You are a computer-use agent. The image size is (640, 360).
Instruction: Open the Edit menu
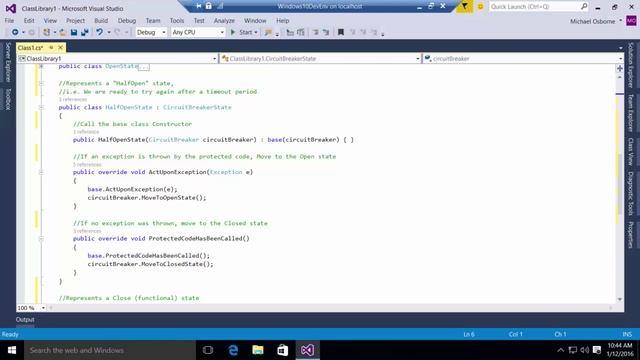[x=29, y=20]
